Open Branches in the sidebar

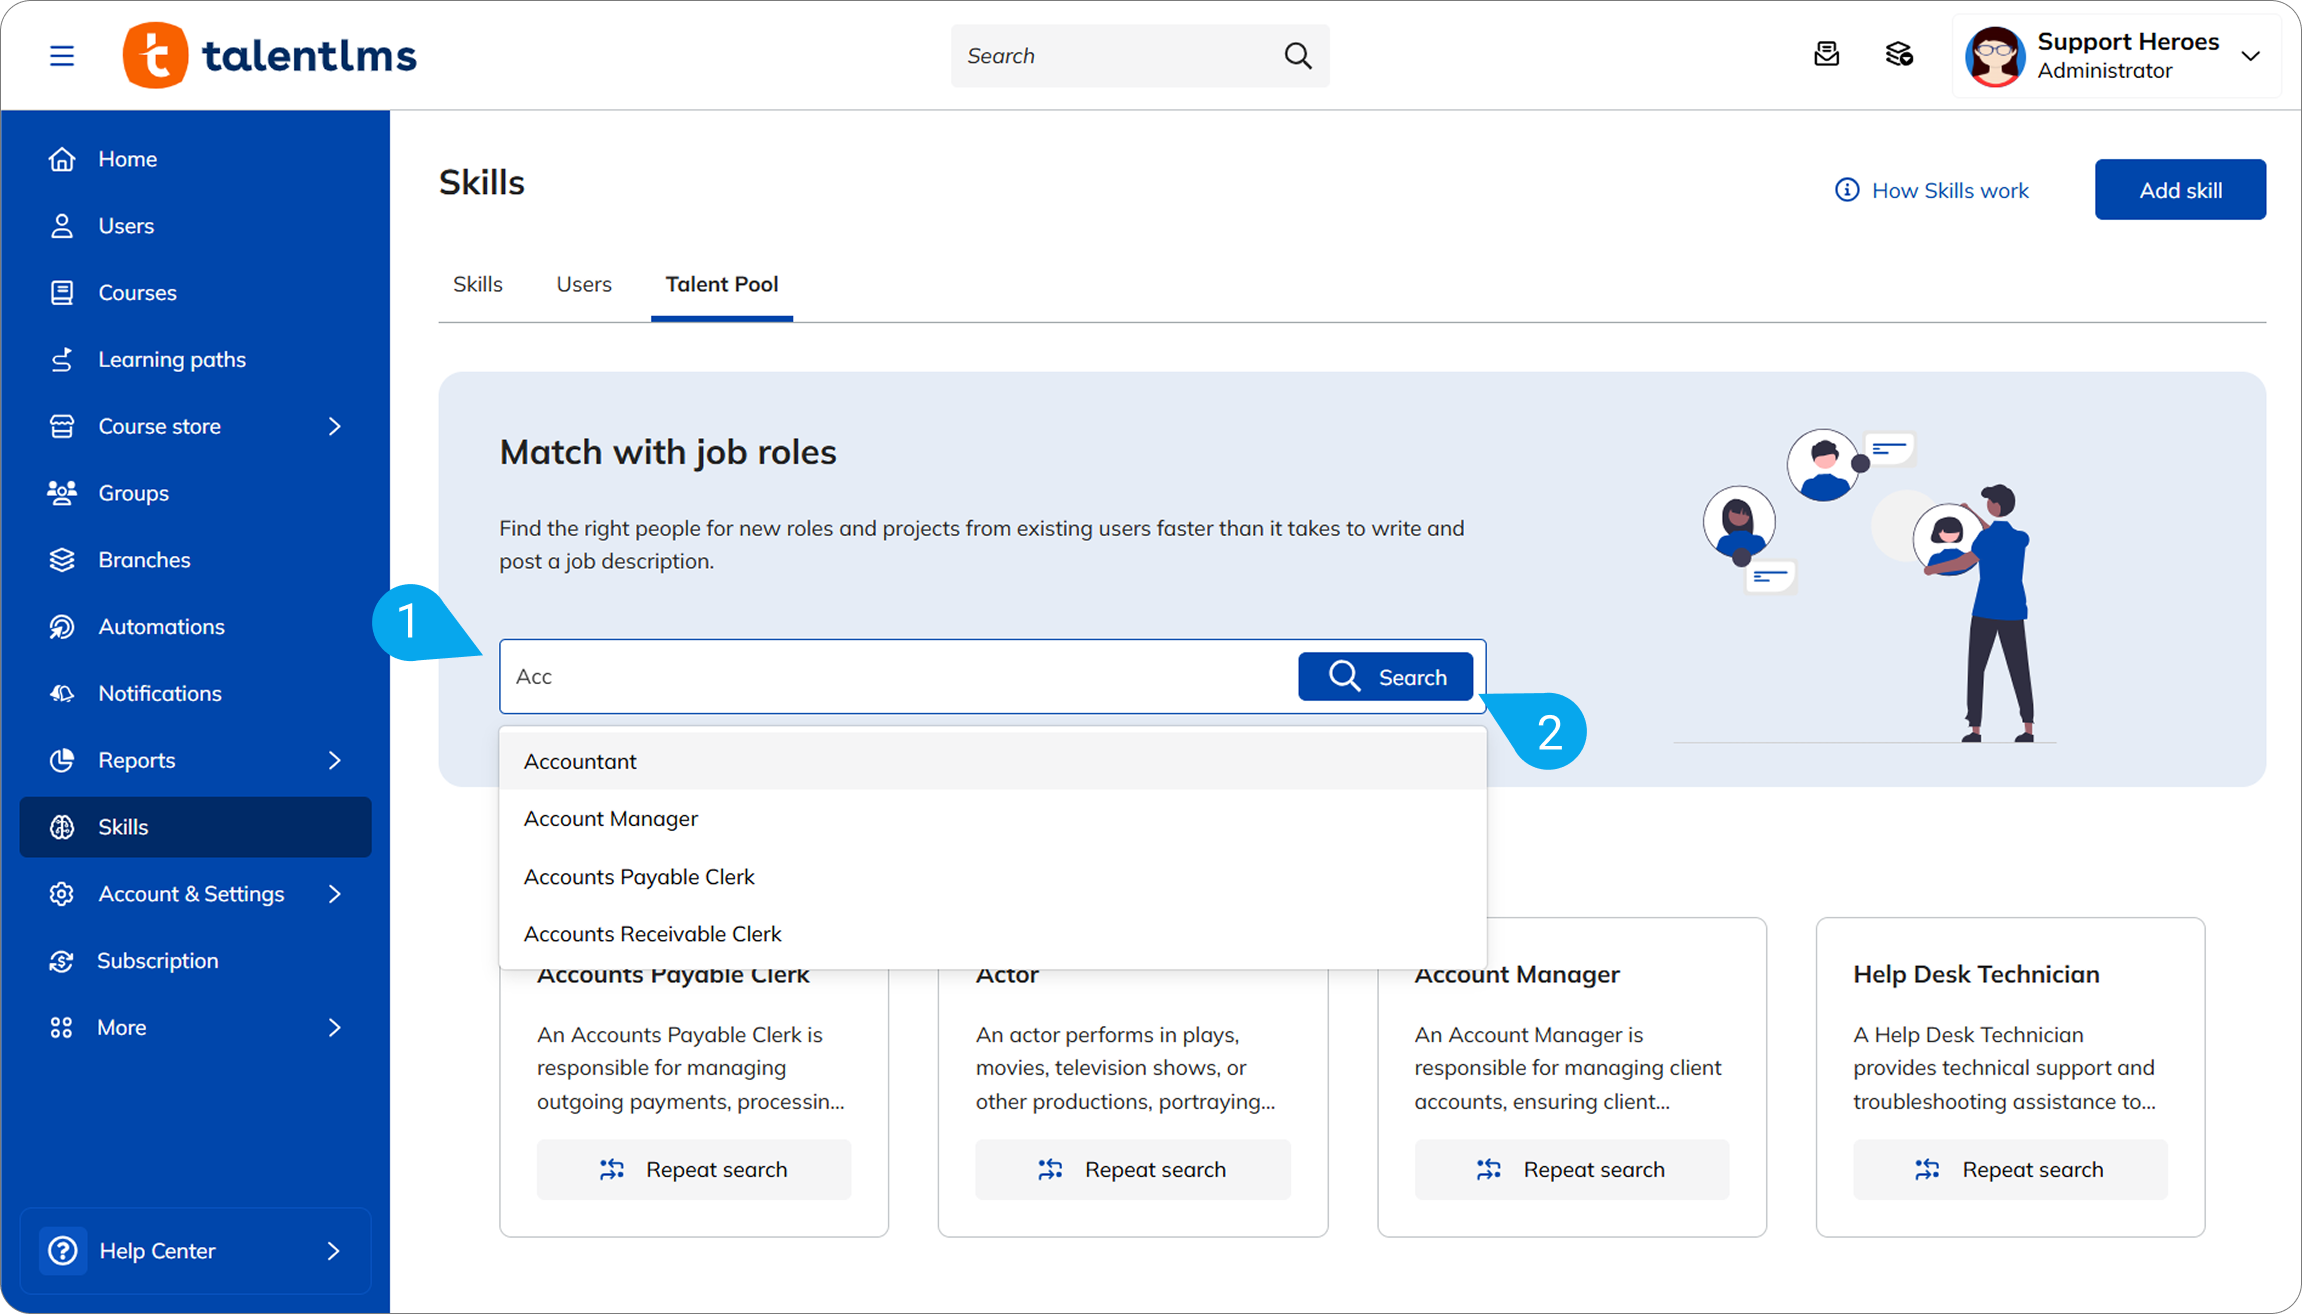tap(144, 560)
